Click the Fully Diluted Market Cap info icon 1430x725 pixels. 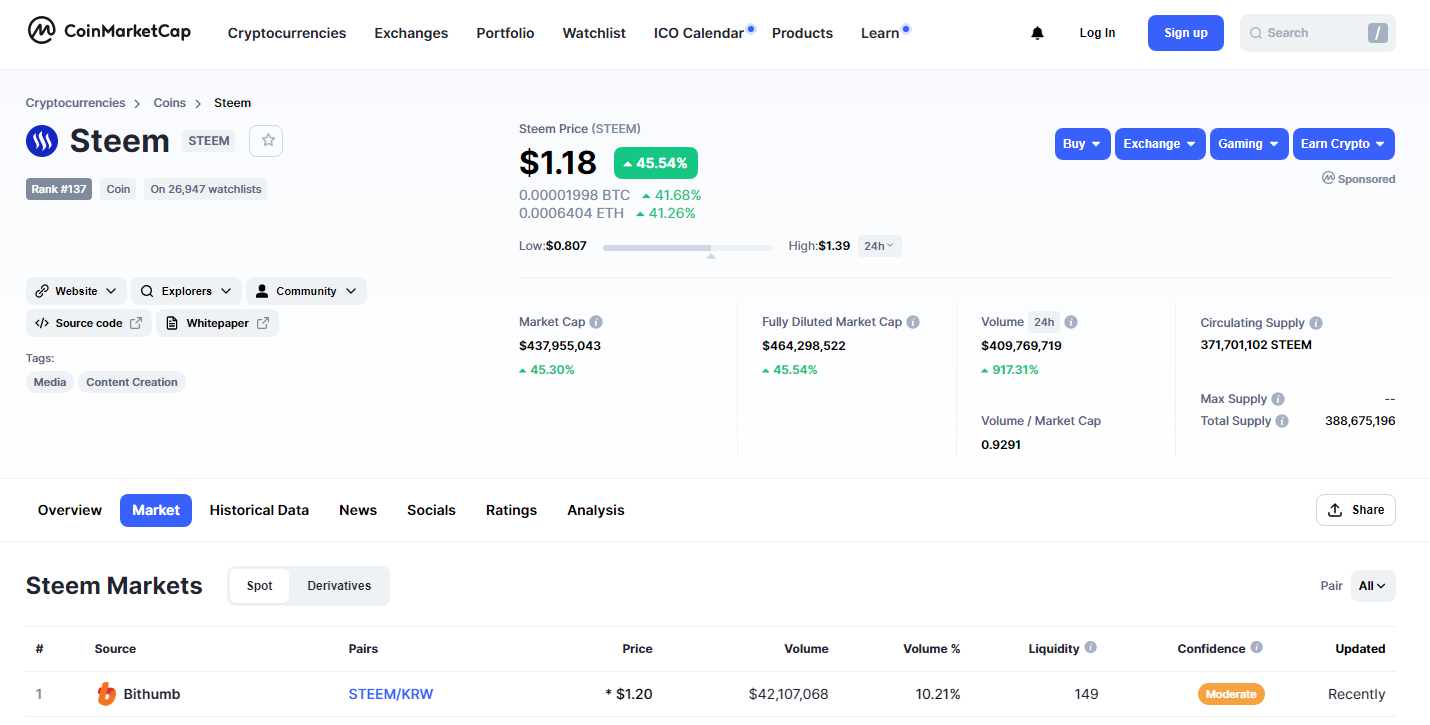(913, 322)
